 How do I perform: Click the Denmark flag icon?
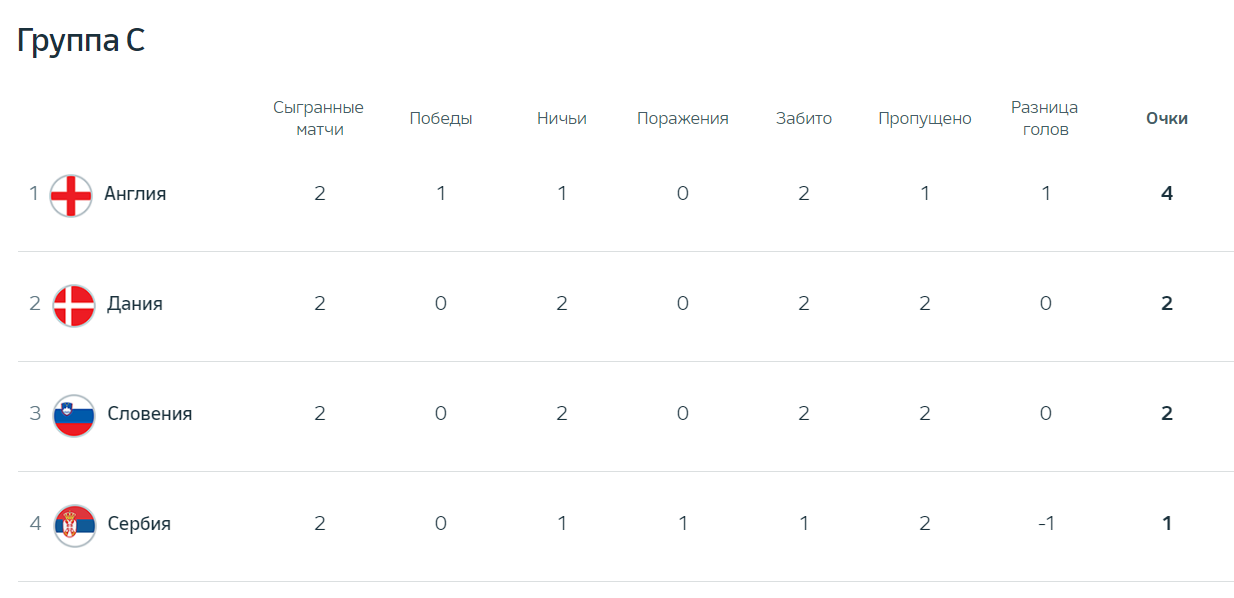pos(74,305)
